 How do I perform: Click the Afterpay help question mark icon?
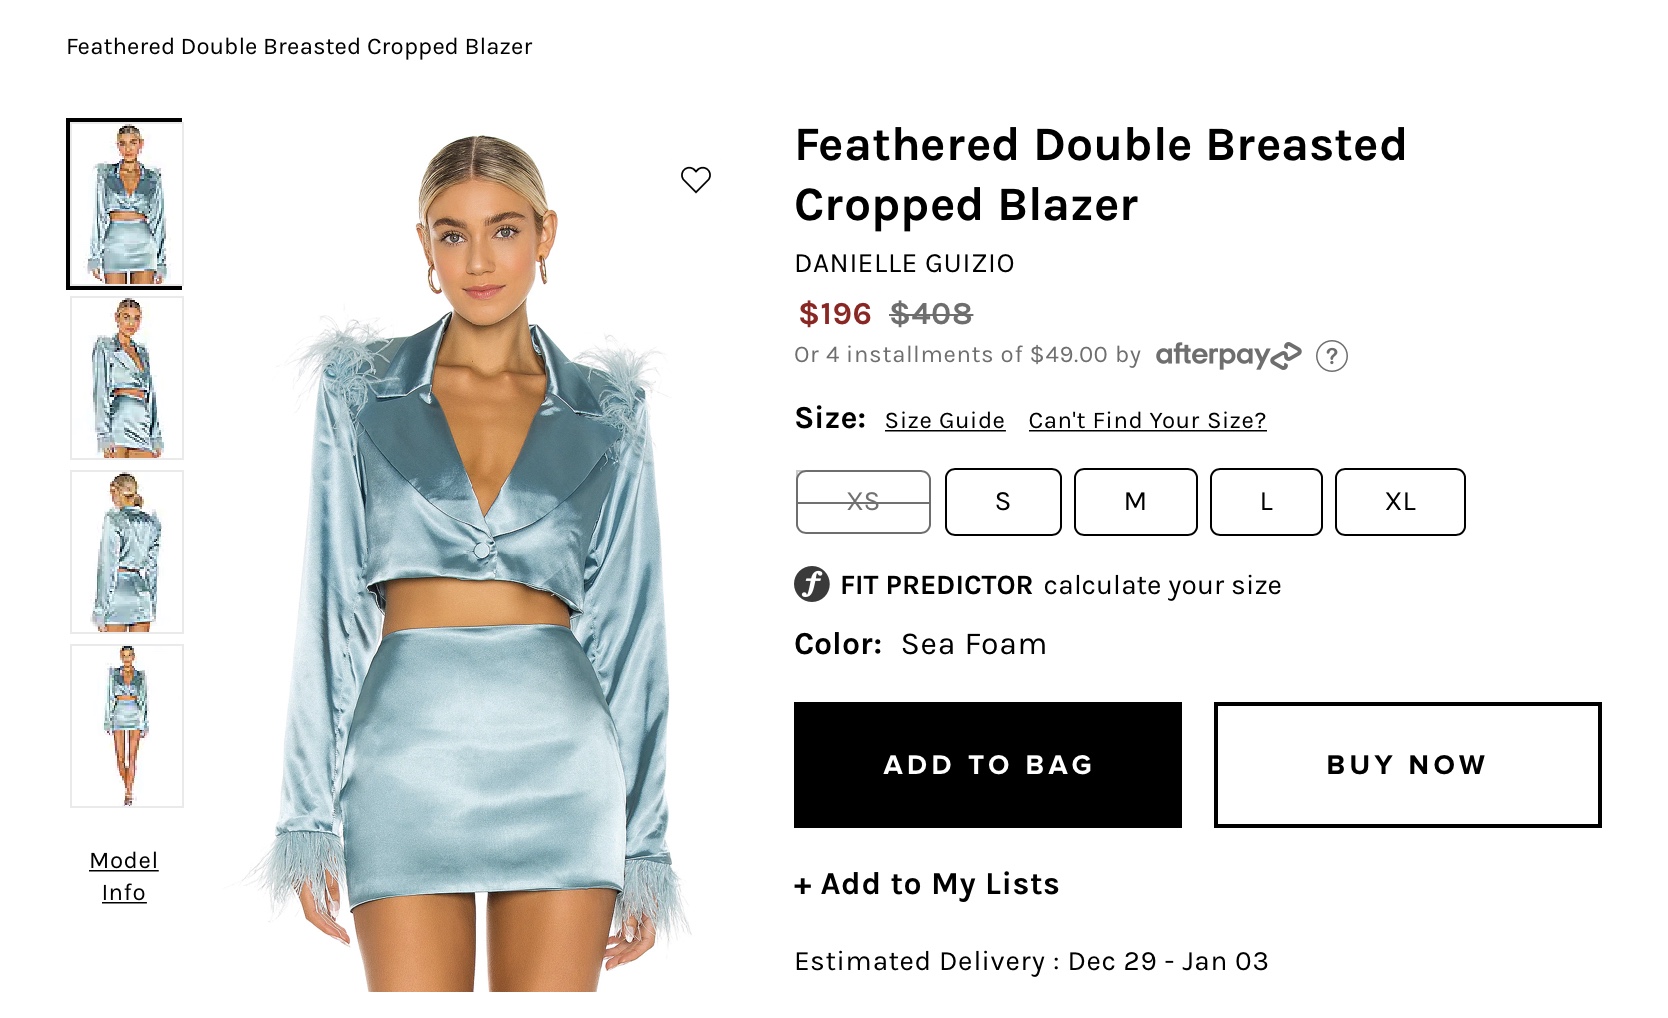coord(1331,356)
